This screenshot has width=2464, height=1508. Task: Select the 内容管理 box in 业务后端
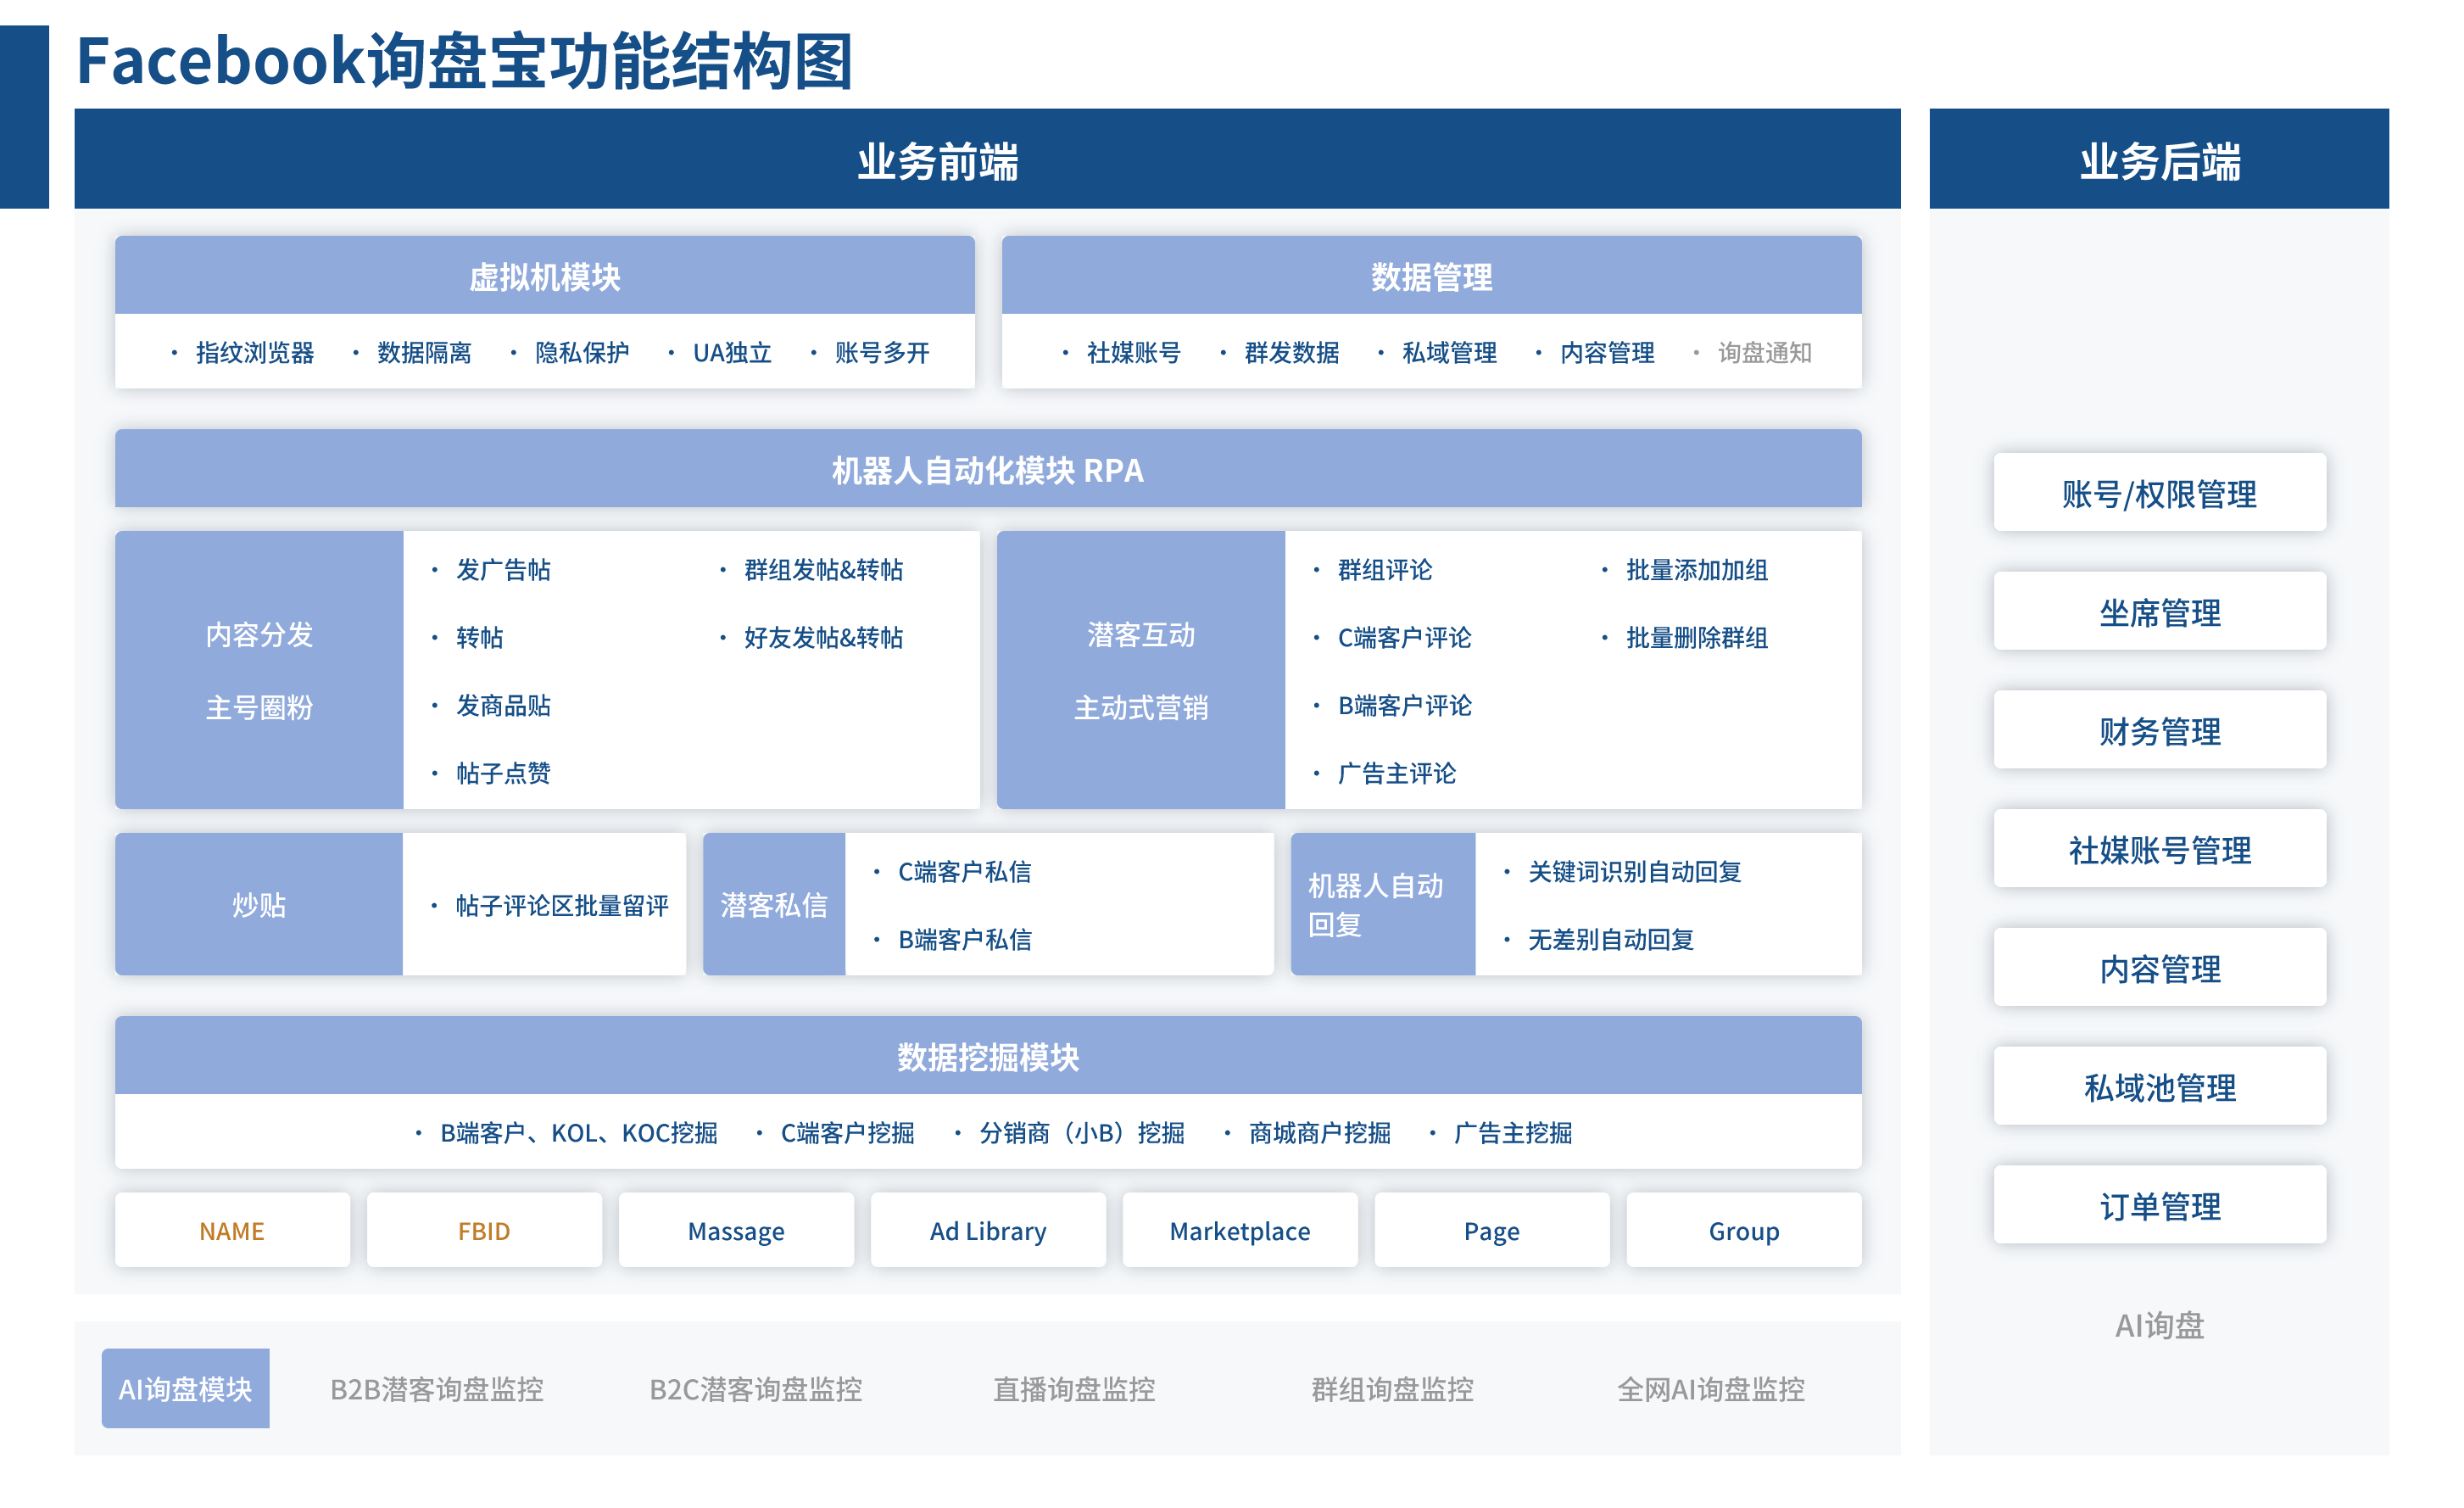[x=2159, y=969]
